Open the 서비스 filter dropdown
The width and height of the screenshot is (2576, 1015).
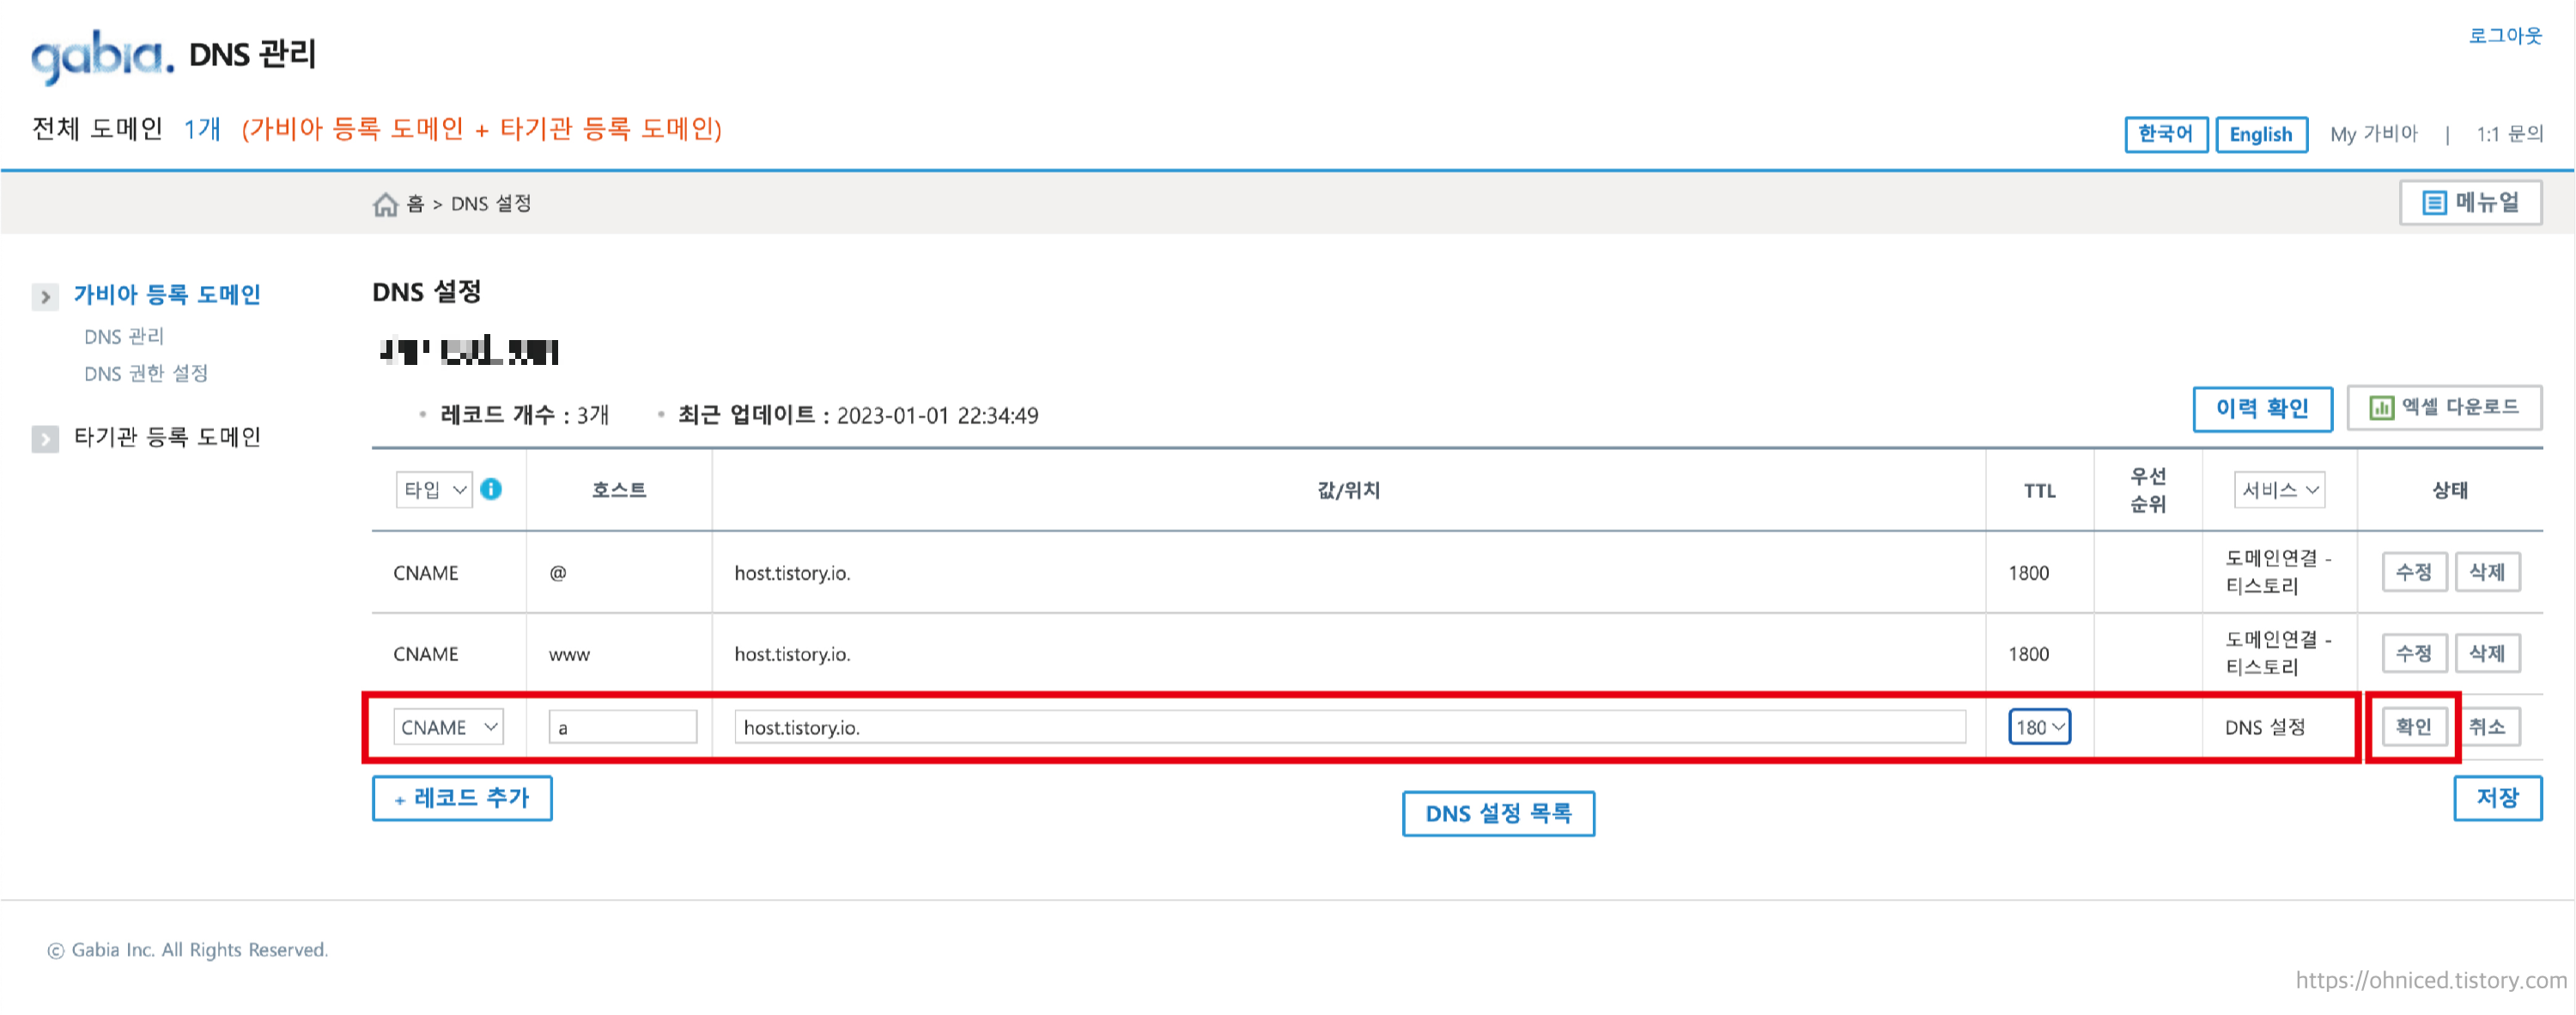pos(2279,490)
